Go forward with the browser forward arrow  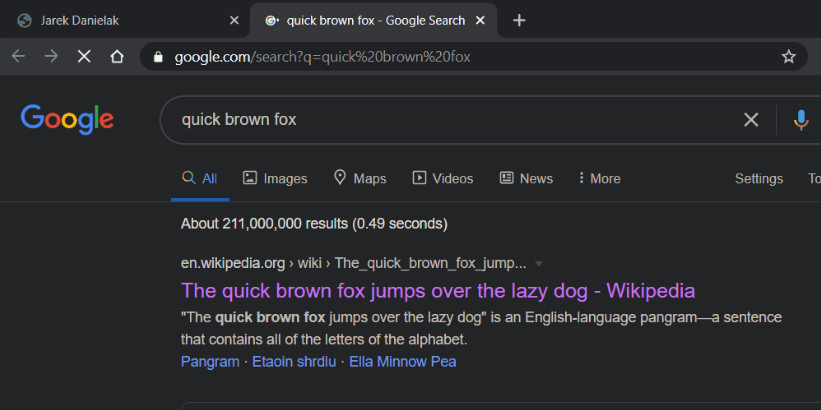51,57
